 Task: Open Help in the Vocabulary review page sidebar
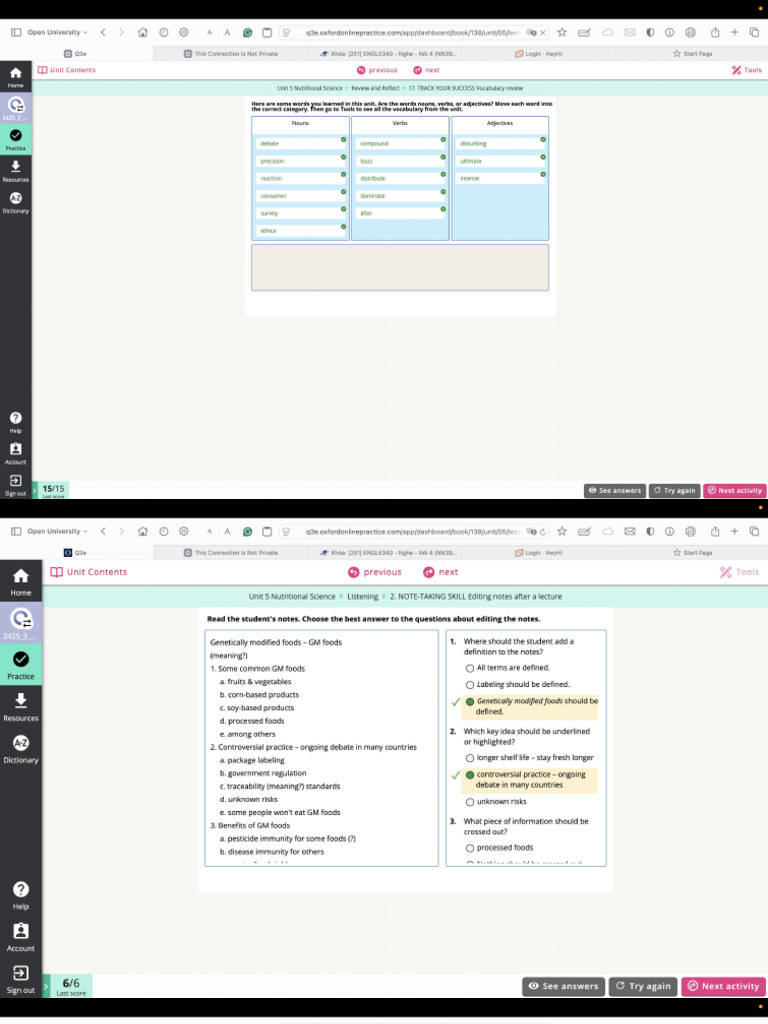16,422
